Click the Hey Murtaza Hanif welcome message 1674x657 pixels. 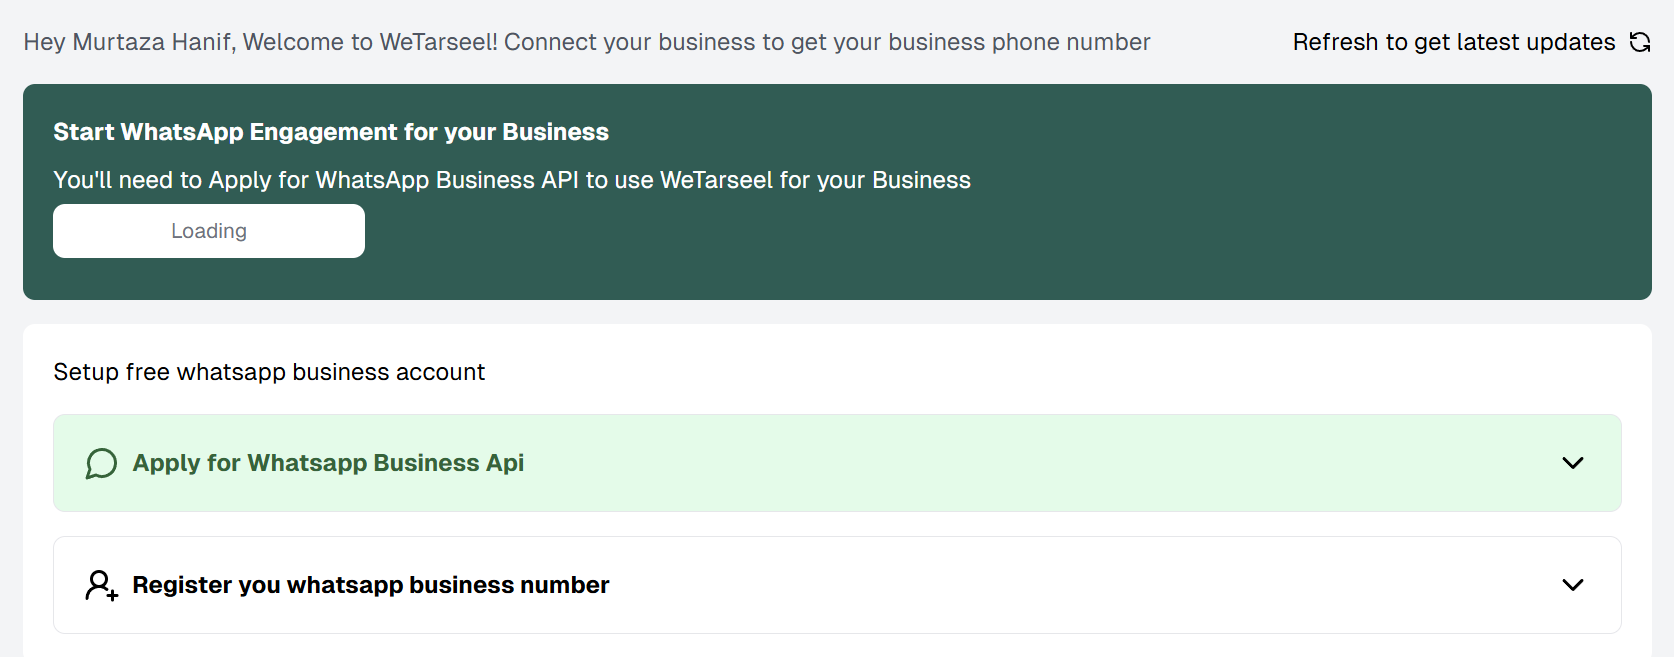coord(587,42)
